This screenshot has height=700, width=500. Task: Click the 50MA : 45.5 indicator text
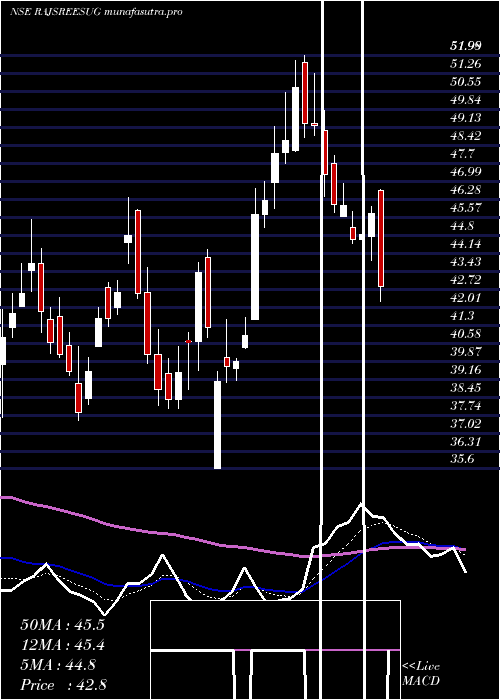[x=62, y=625]
